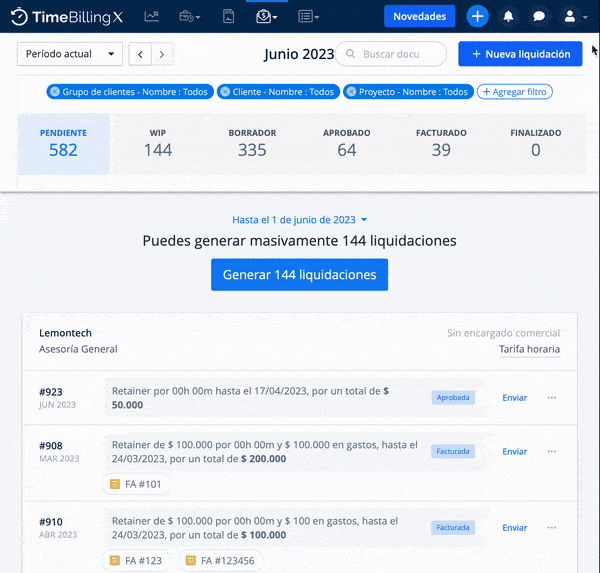The height and width of the screenshot is (573, 600).
Task: Expand the Período actual dropdown
Action: click(x=70, y=54)
